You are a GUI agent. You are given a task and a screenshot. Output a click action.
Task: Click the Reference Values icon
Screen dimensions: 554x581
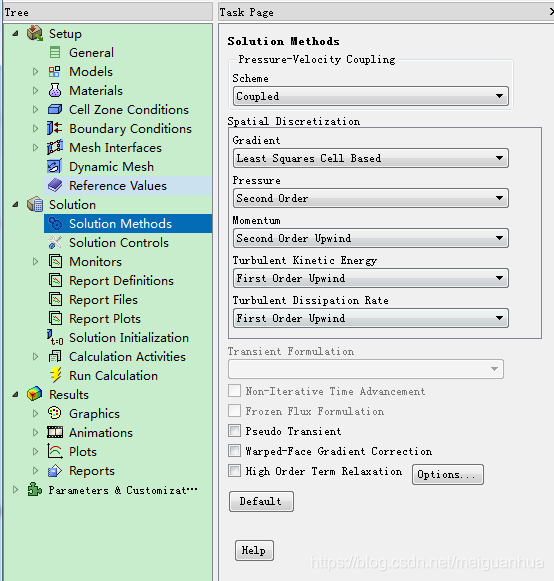[x=55, y=185]
